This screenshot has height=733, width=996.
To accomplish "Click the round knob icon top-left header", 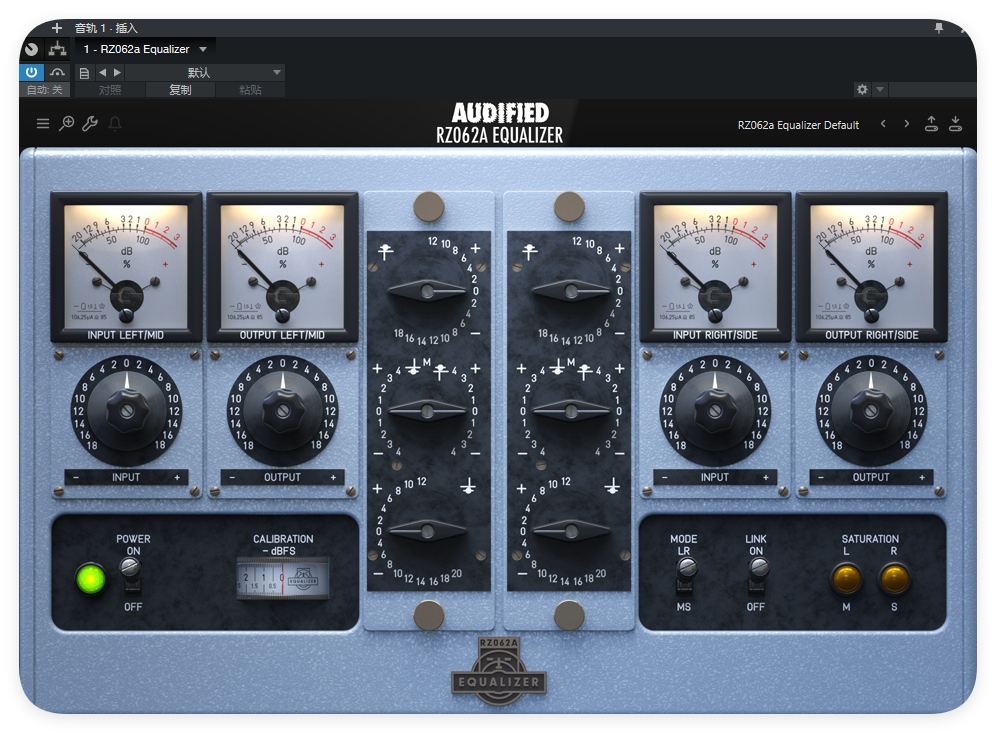I will click(31, 49).
